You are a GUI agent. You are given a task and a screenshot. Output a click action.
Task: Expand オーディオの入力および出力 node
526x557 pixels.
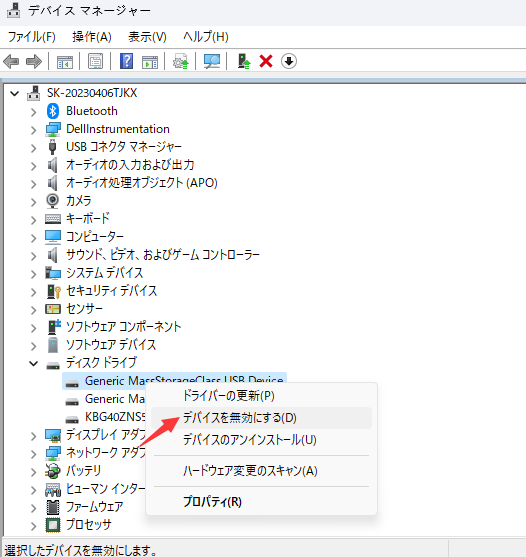pyautogui.click(x=33, y=166)
